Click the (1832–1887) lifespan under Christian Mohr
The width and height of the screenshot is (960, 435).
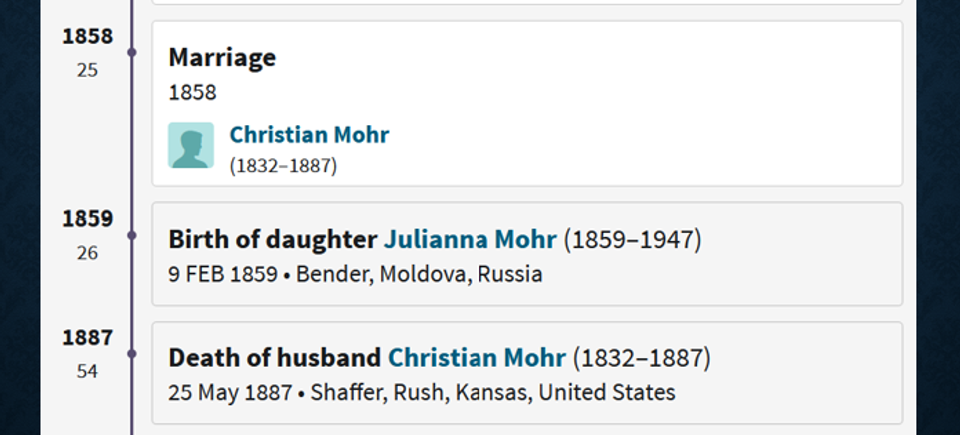(x=283, y=166)
